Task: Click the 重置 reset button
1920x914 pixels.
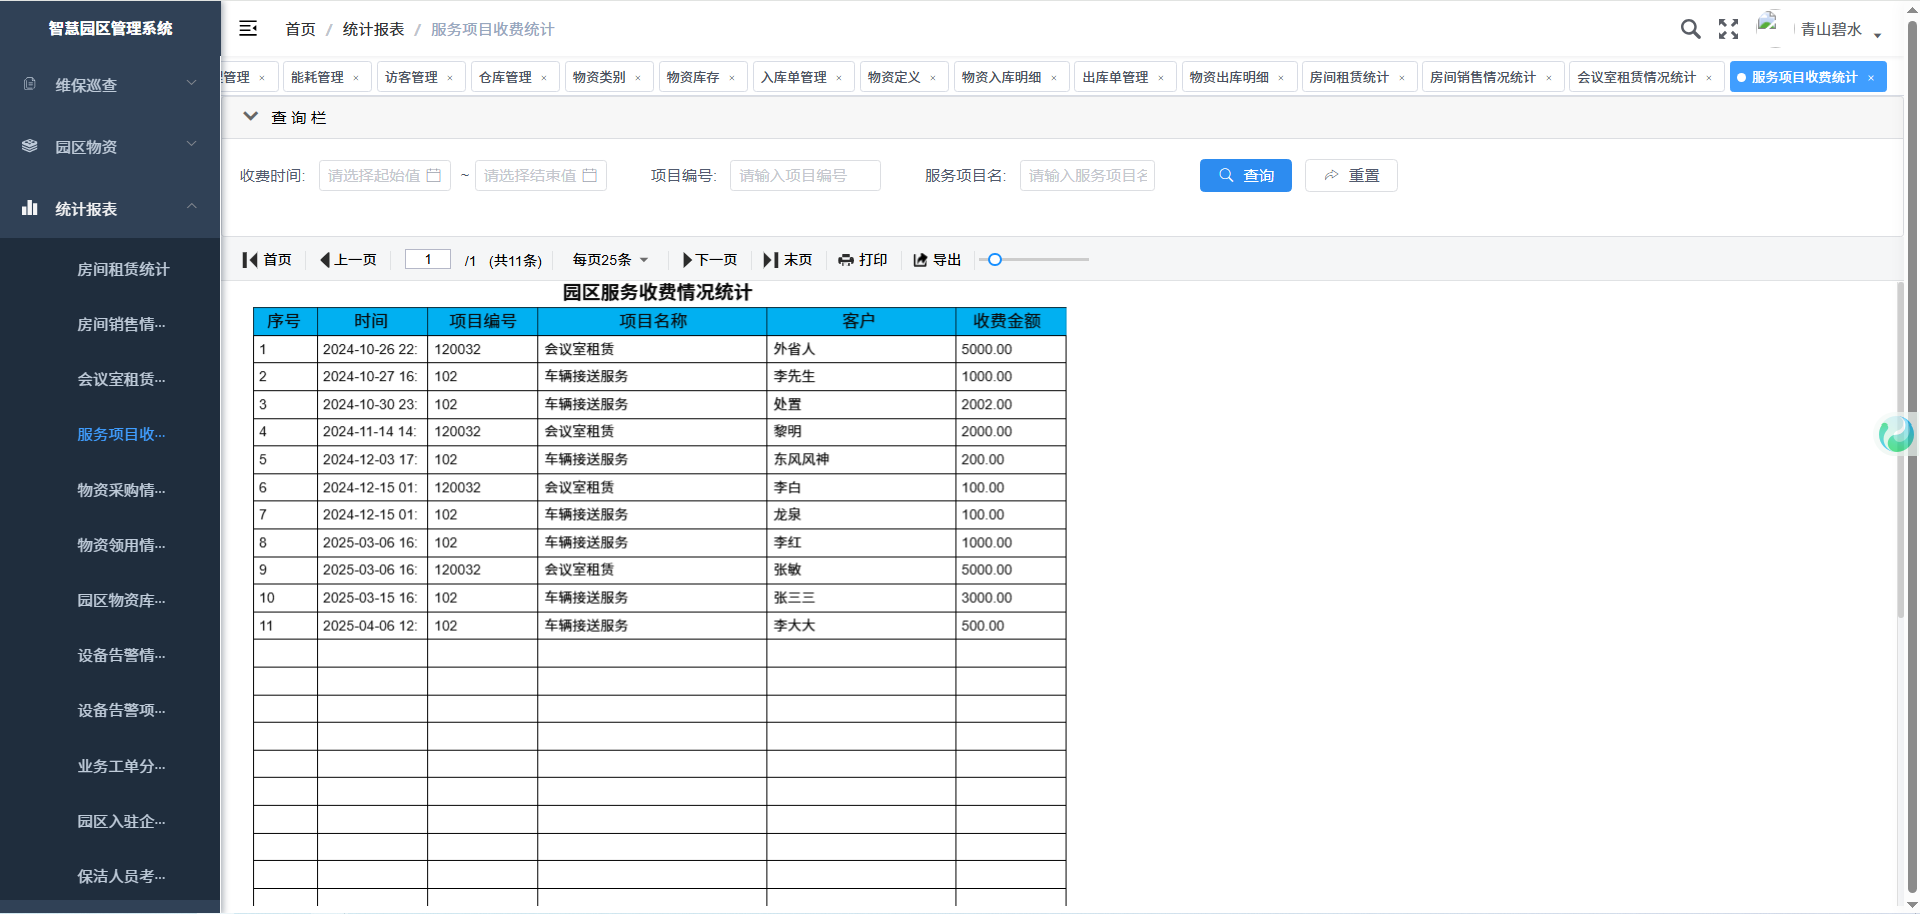Action: point(1351,176)
